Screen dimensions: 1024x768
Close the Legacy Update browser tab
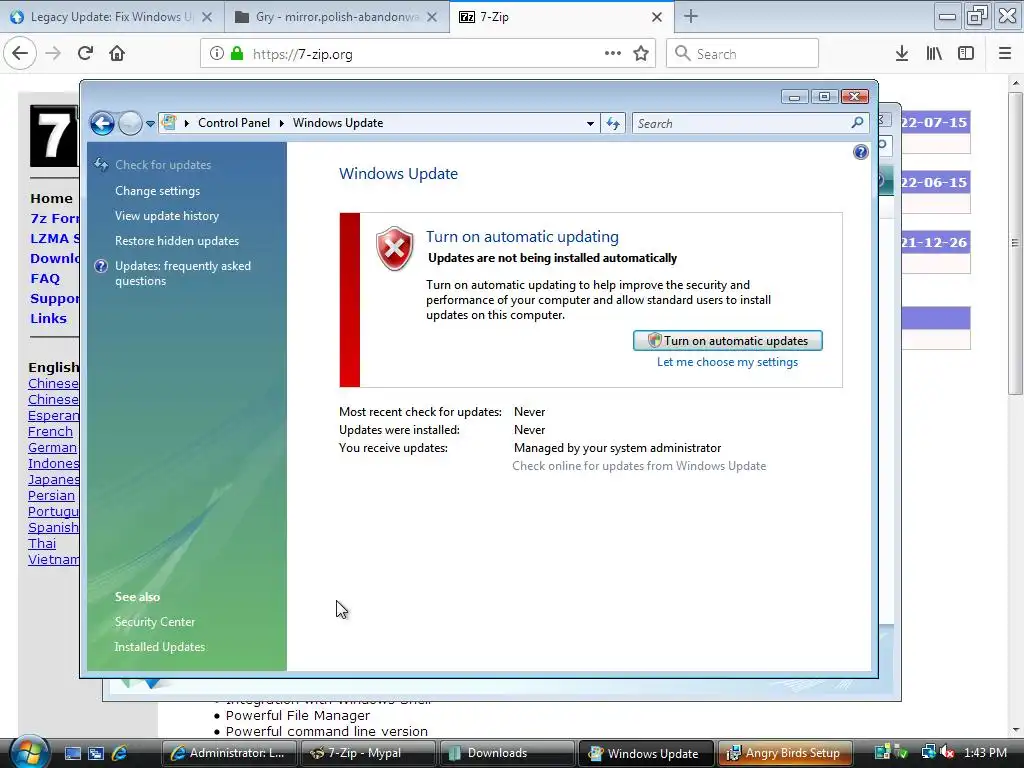(x=207, y=17)
